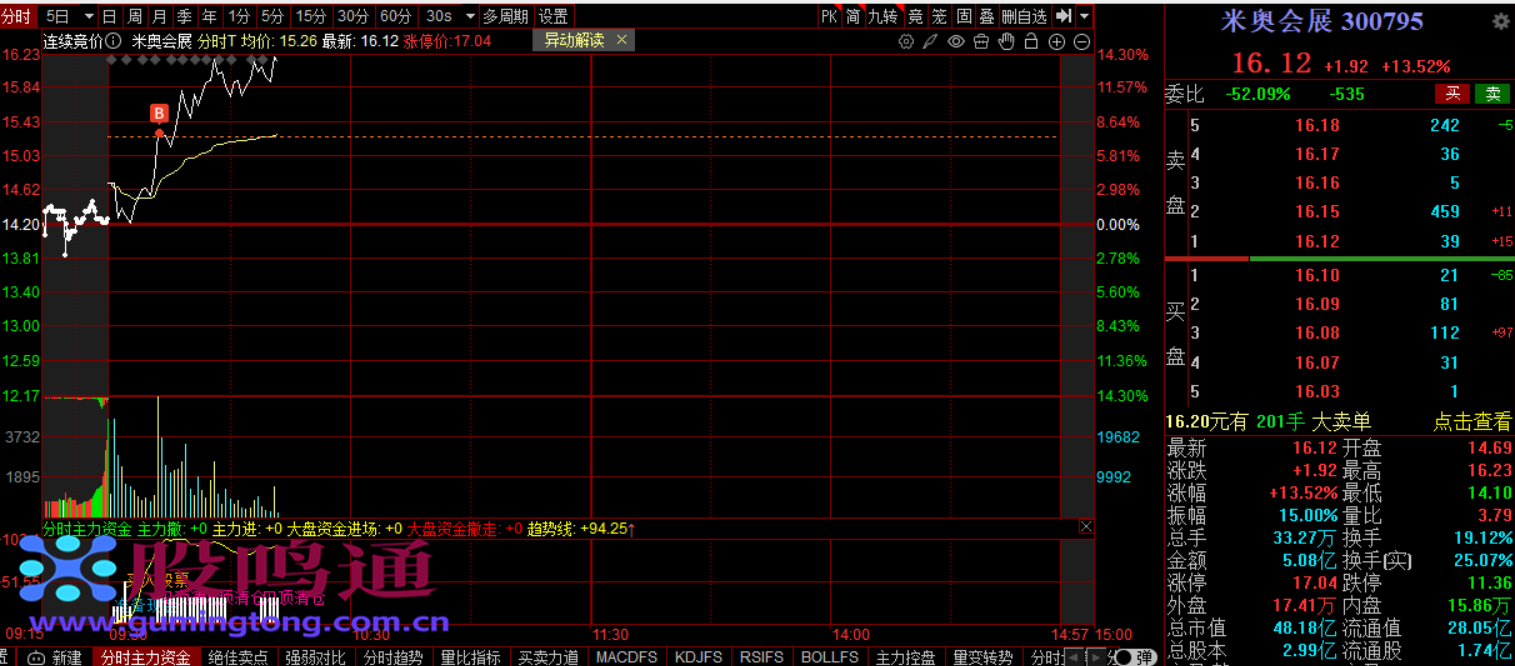1515x666 pixels.
Task: Select the 买卖力道 indicator tab
Action: 549,657
